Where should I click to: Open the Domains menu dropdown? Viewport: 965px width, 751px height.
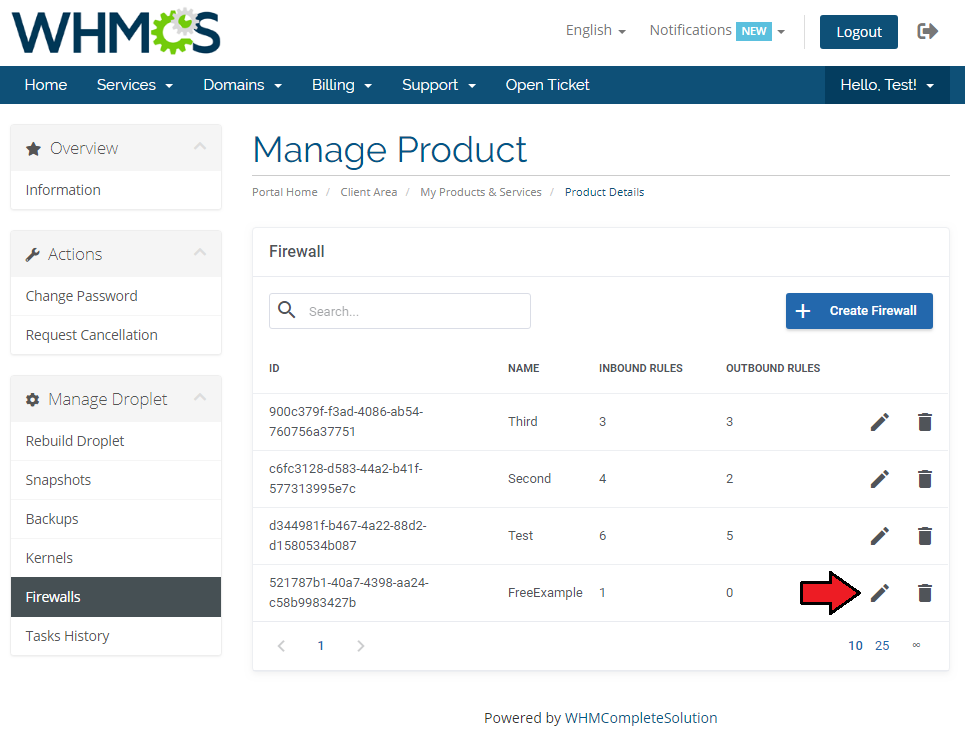click(x=242, y=85)
